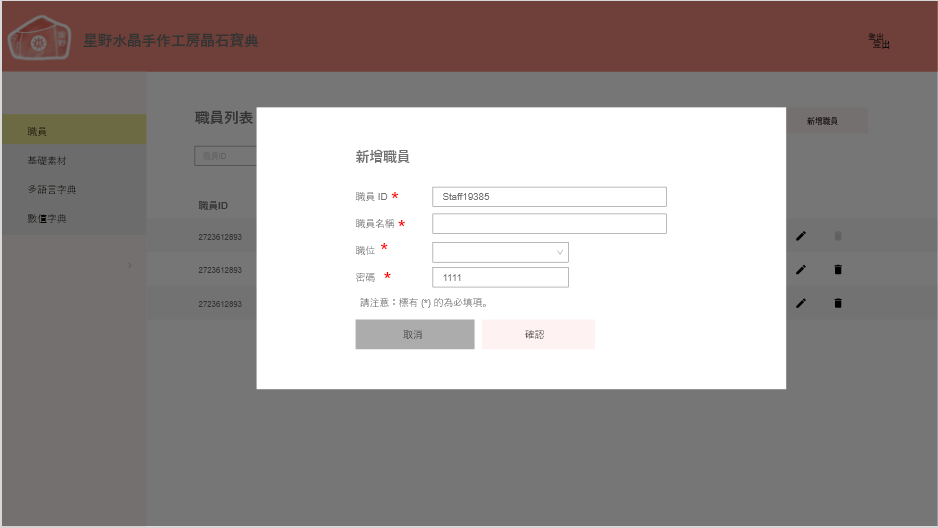Click the 密碼 field showing 1111

[x=500, y=277]
